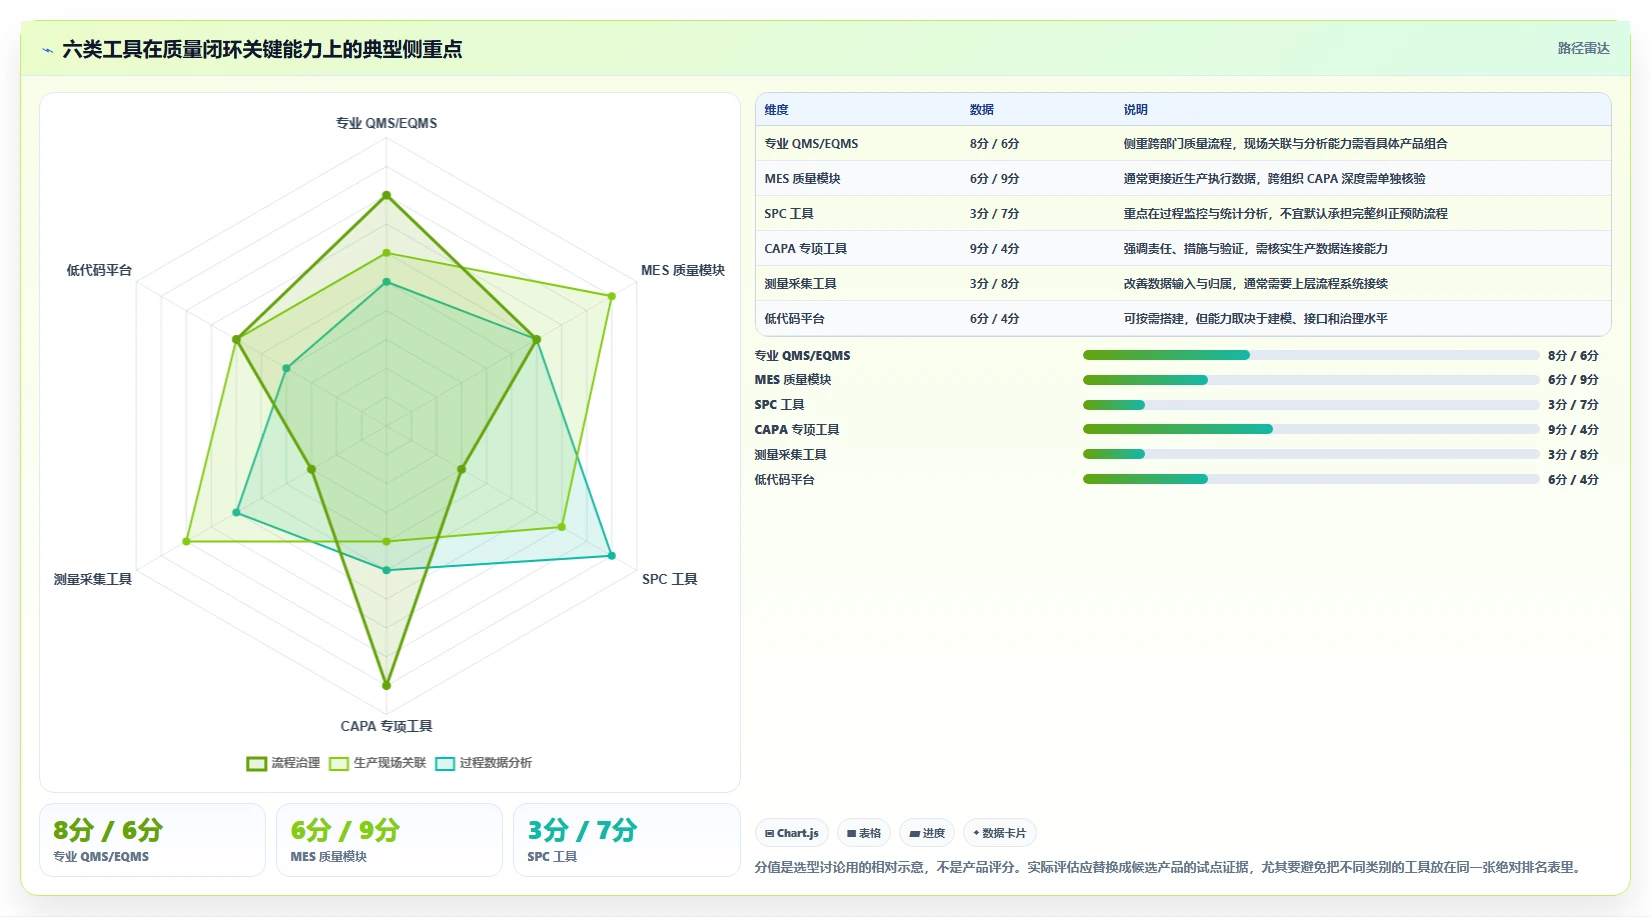Select the 维度 column header

(x=776, y=110)
